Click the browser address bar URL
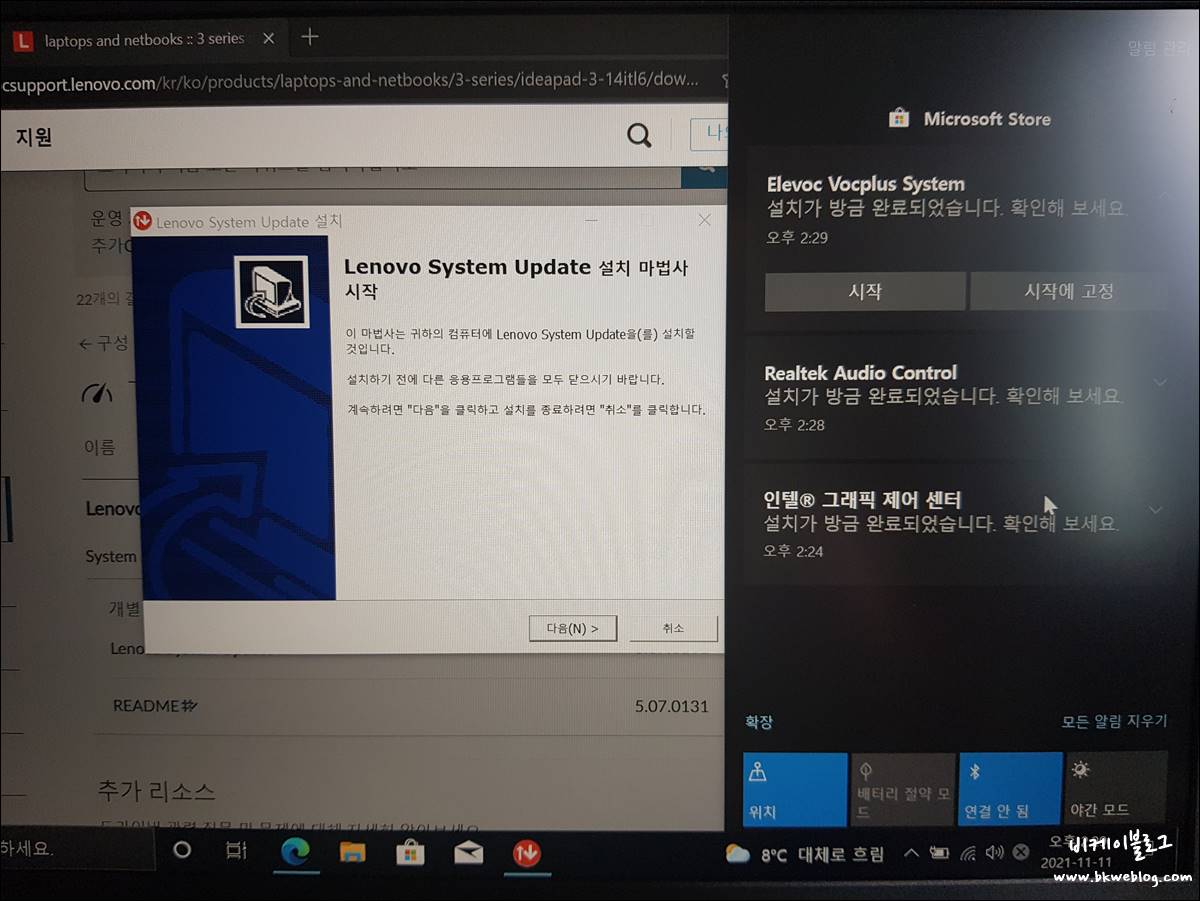The image size is (1200, 901). coord(349,81)
